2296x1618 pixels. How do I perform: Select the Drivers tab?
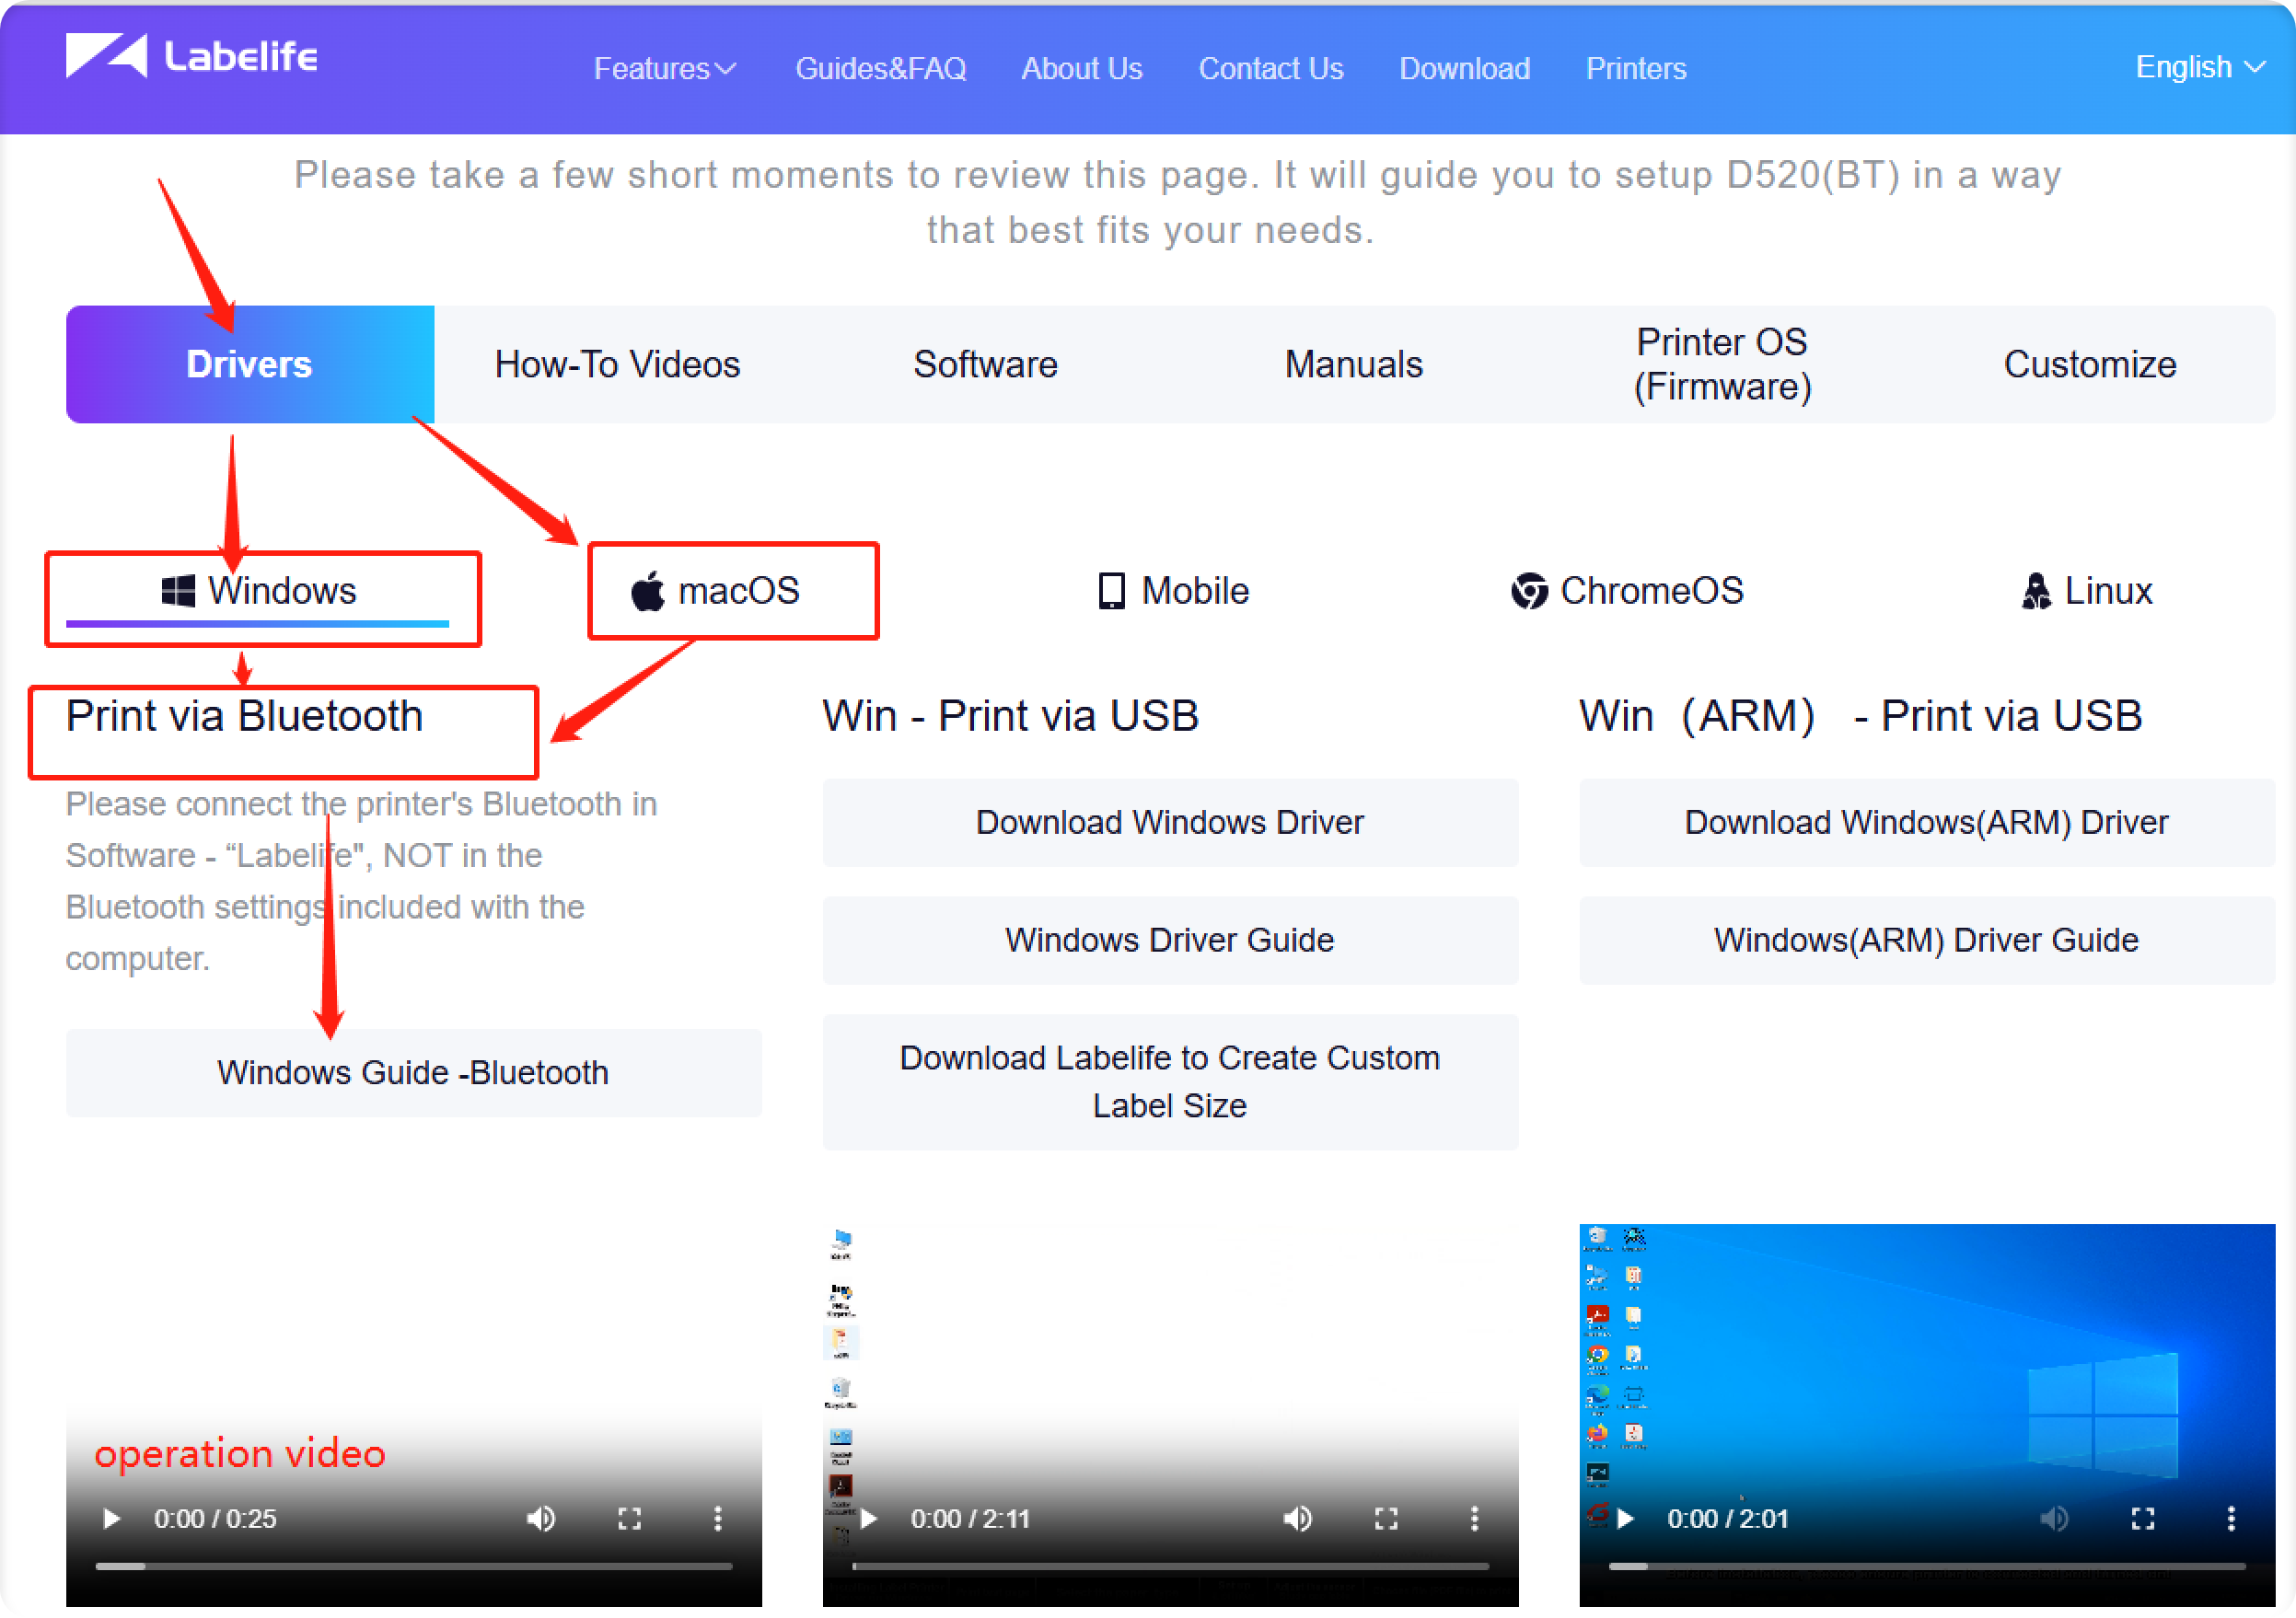250,365
